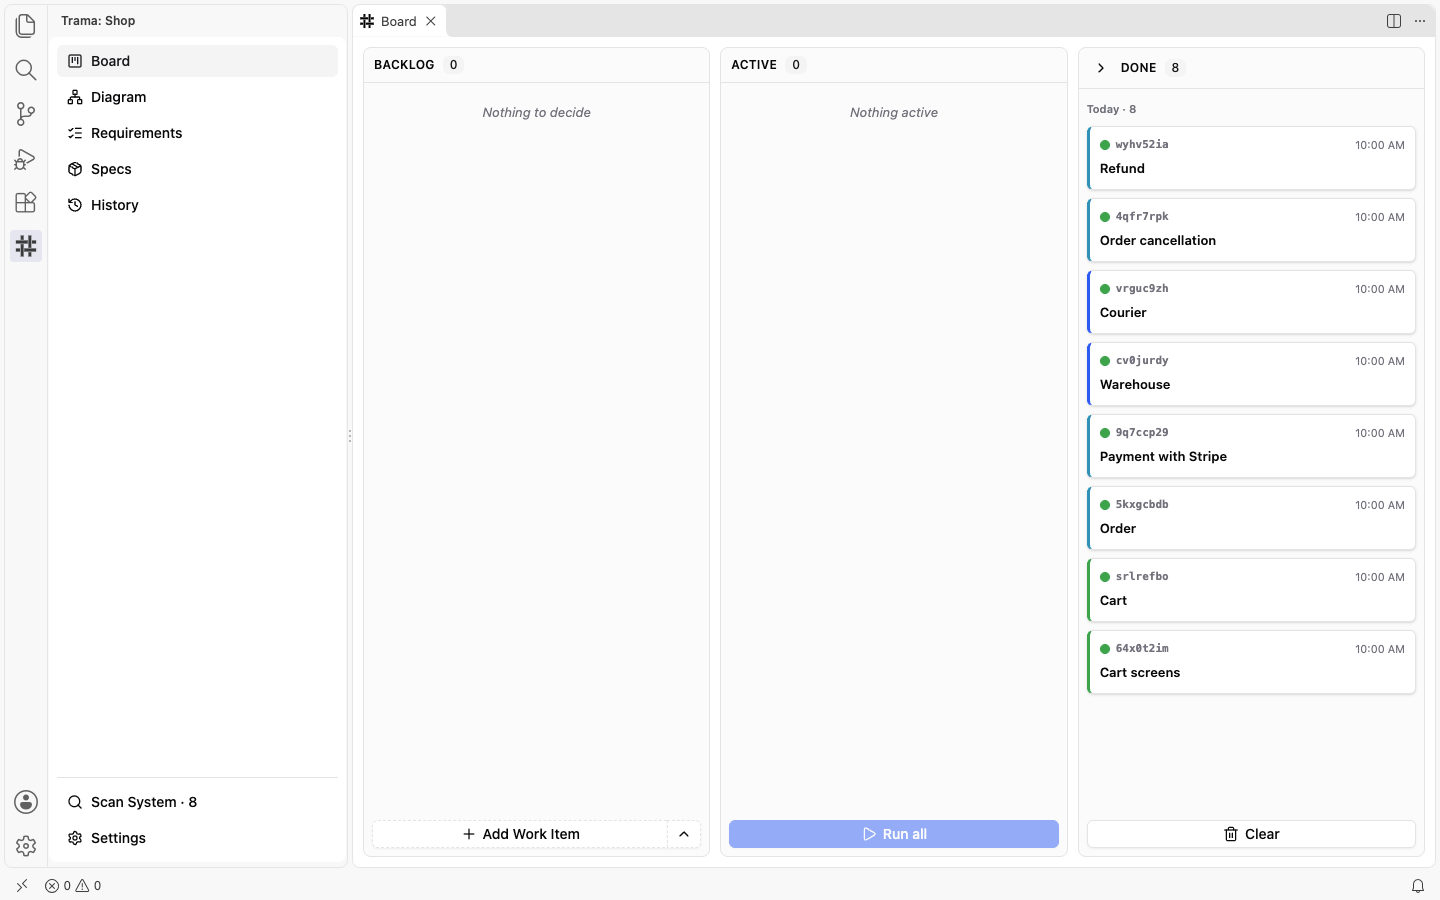Open the Run and Debug icon
The height and width of the screenshot is (900, 1440).
[x=26, y=158]
